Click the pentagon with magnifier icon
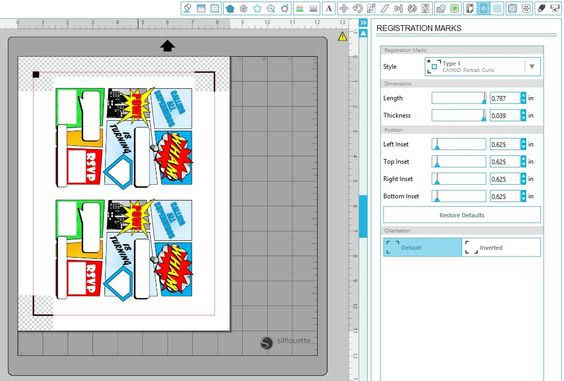 click(x=271, y=8)
